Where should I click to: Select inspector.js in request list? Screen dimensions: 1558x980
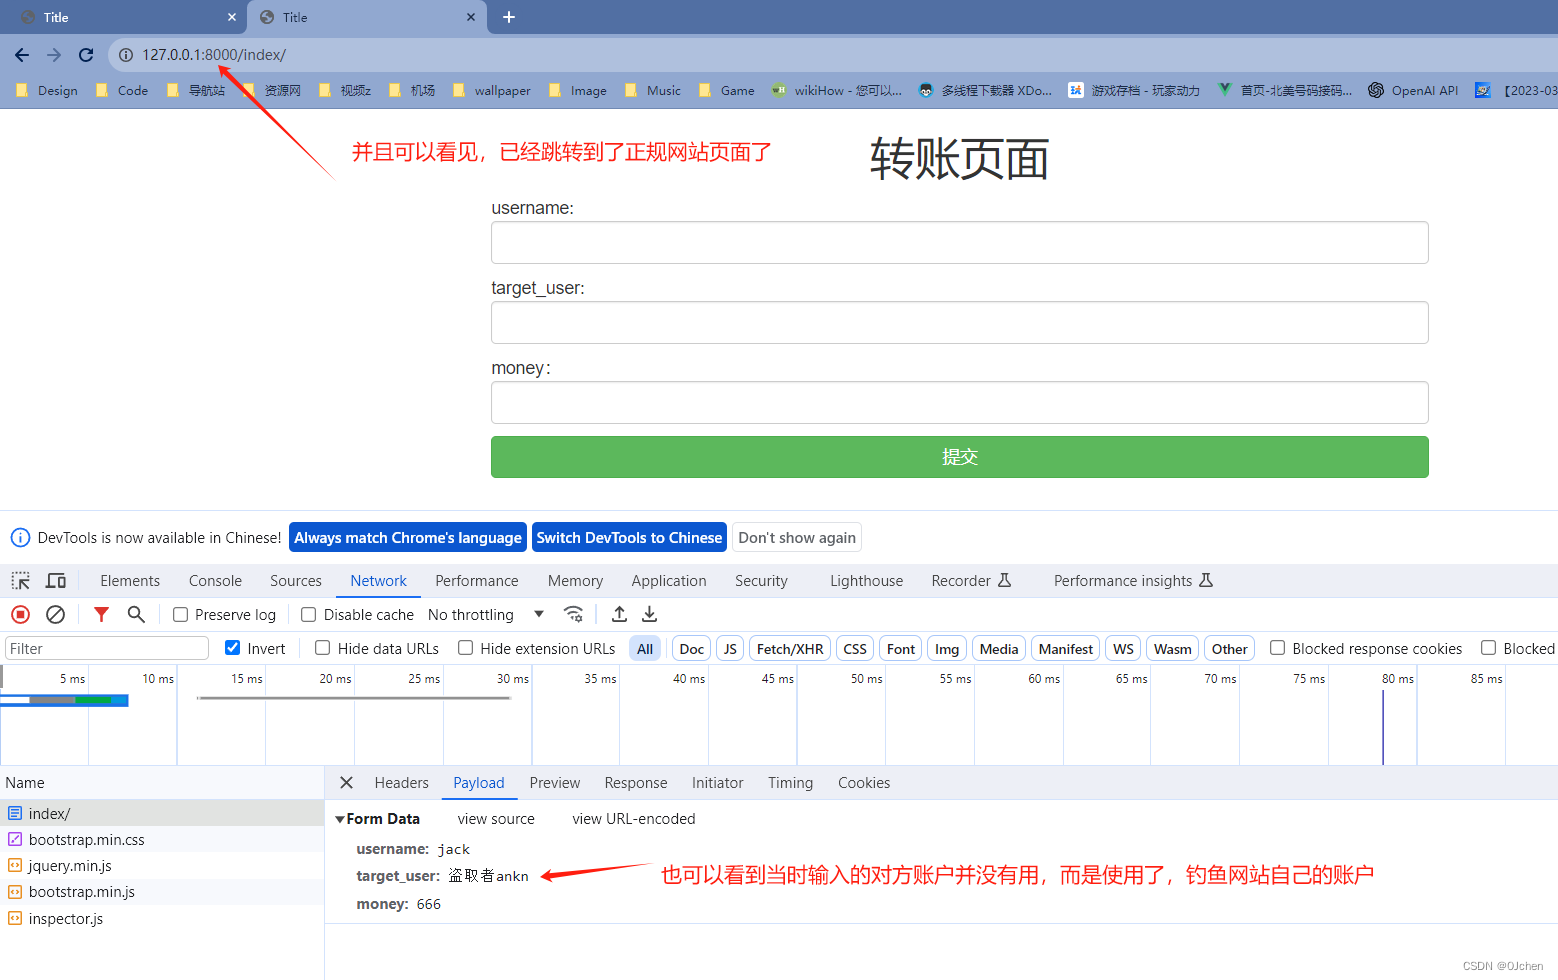point(162,919)
